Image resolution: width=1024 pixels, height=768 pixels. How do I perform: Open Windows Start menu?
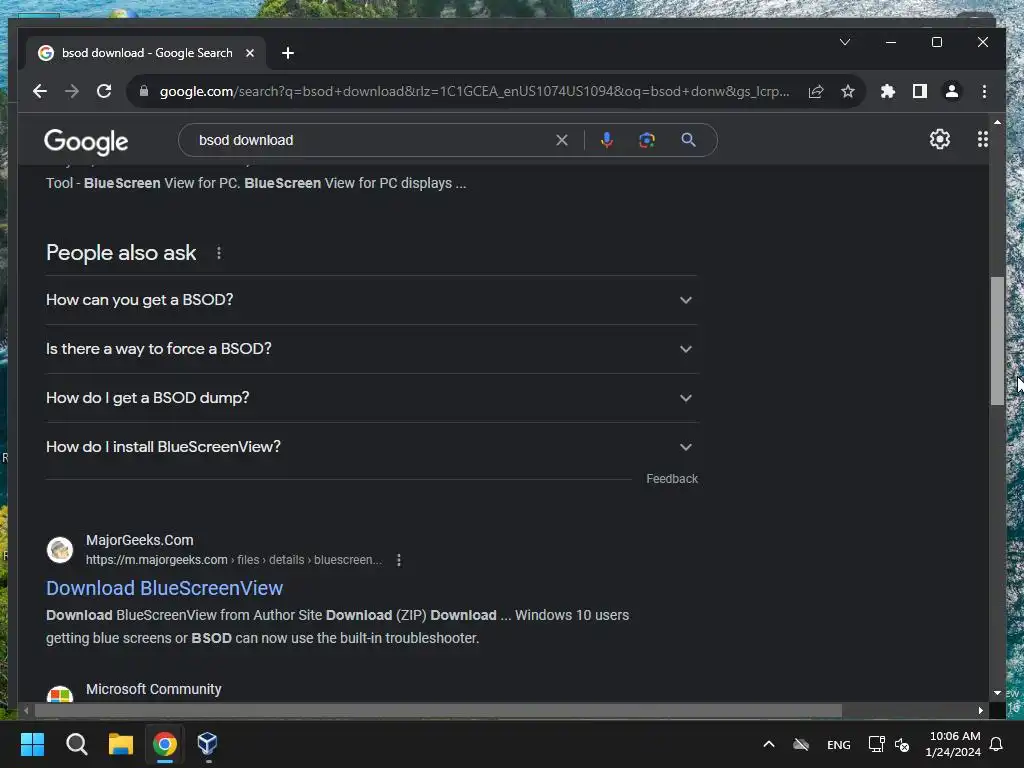pos(32,744)
